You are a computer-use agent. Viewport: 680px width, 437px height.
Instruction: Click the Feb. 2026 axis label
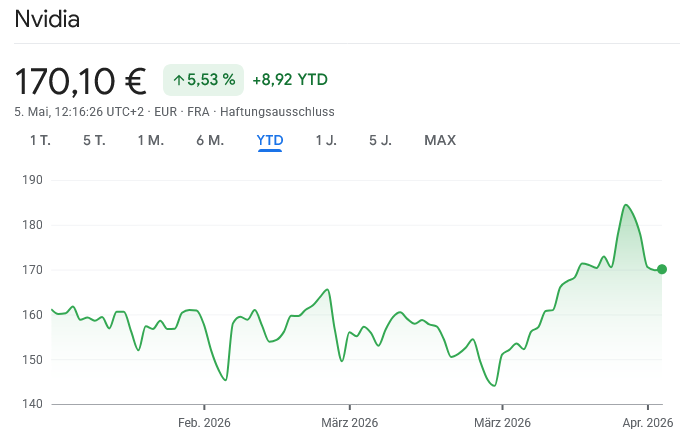[204, 423]
